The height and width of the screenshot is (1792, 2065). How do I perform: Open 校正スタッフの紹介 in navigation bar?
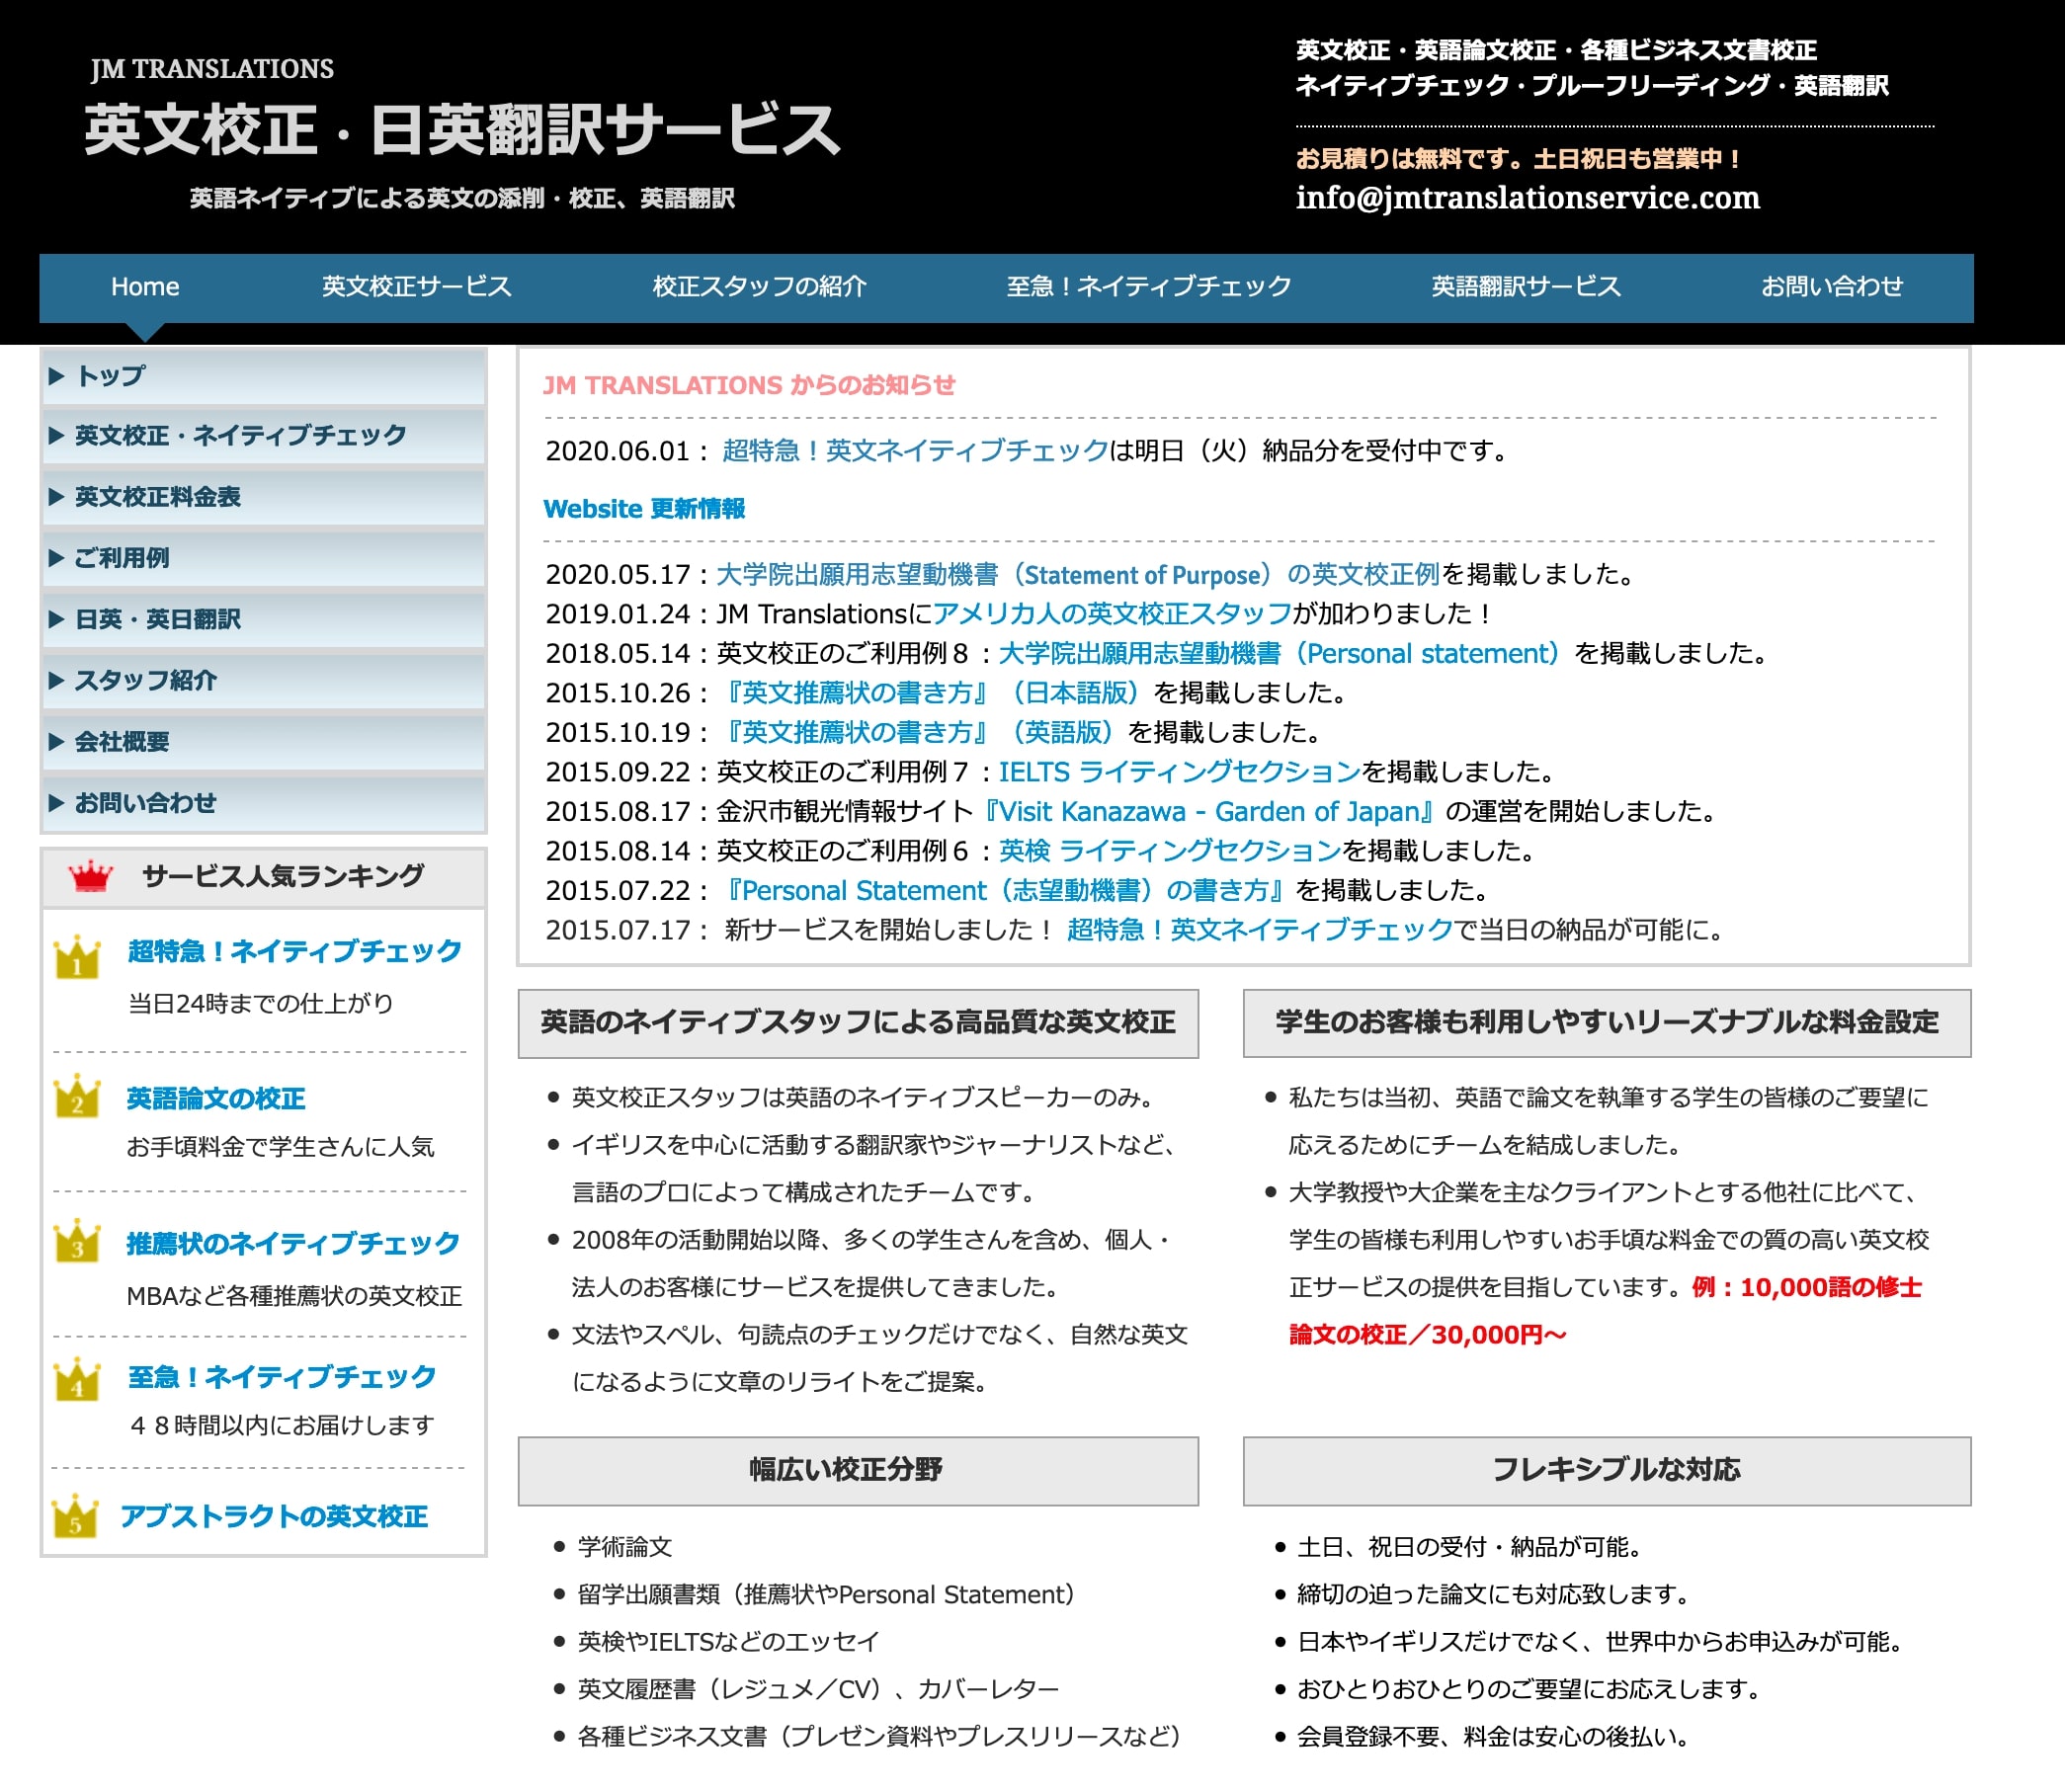[759, 287]
